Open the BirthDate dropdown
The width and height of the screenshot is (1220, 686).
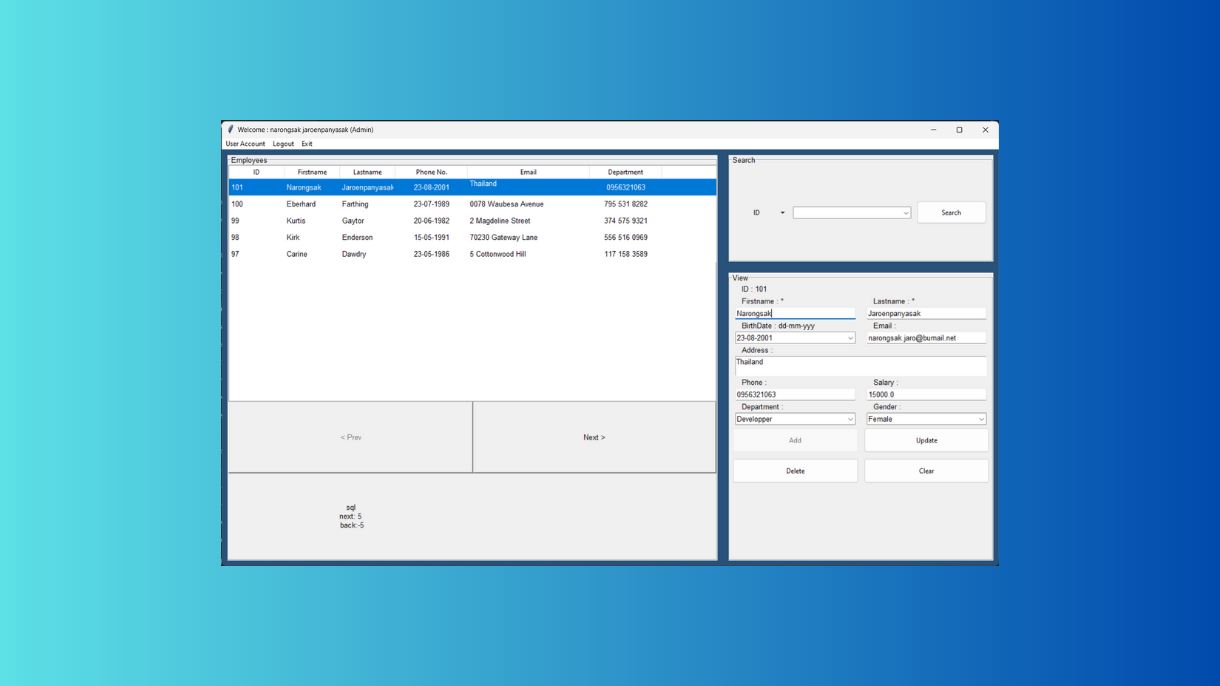click(850, 338)
